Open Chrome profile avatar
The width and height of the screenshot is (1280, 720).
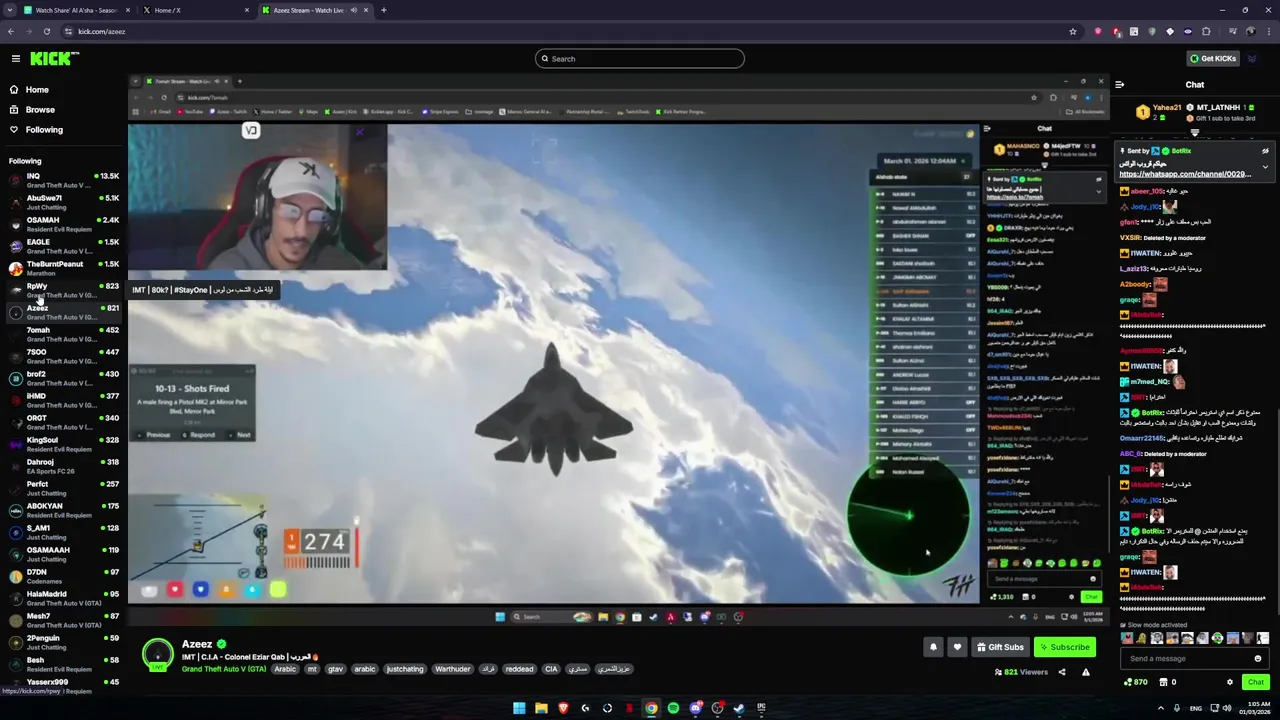pyautogui.click(x=1250, y=32)
